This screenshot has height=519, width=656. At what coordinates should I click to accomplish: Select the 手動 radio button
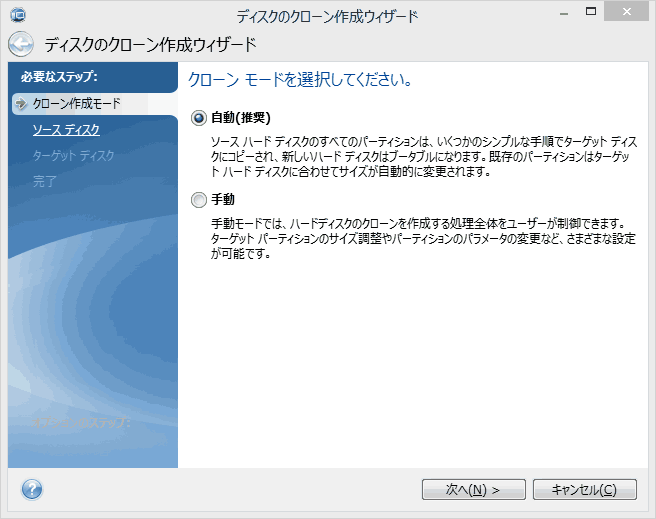tap(199, 199)
